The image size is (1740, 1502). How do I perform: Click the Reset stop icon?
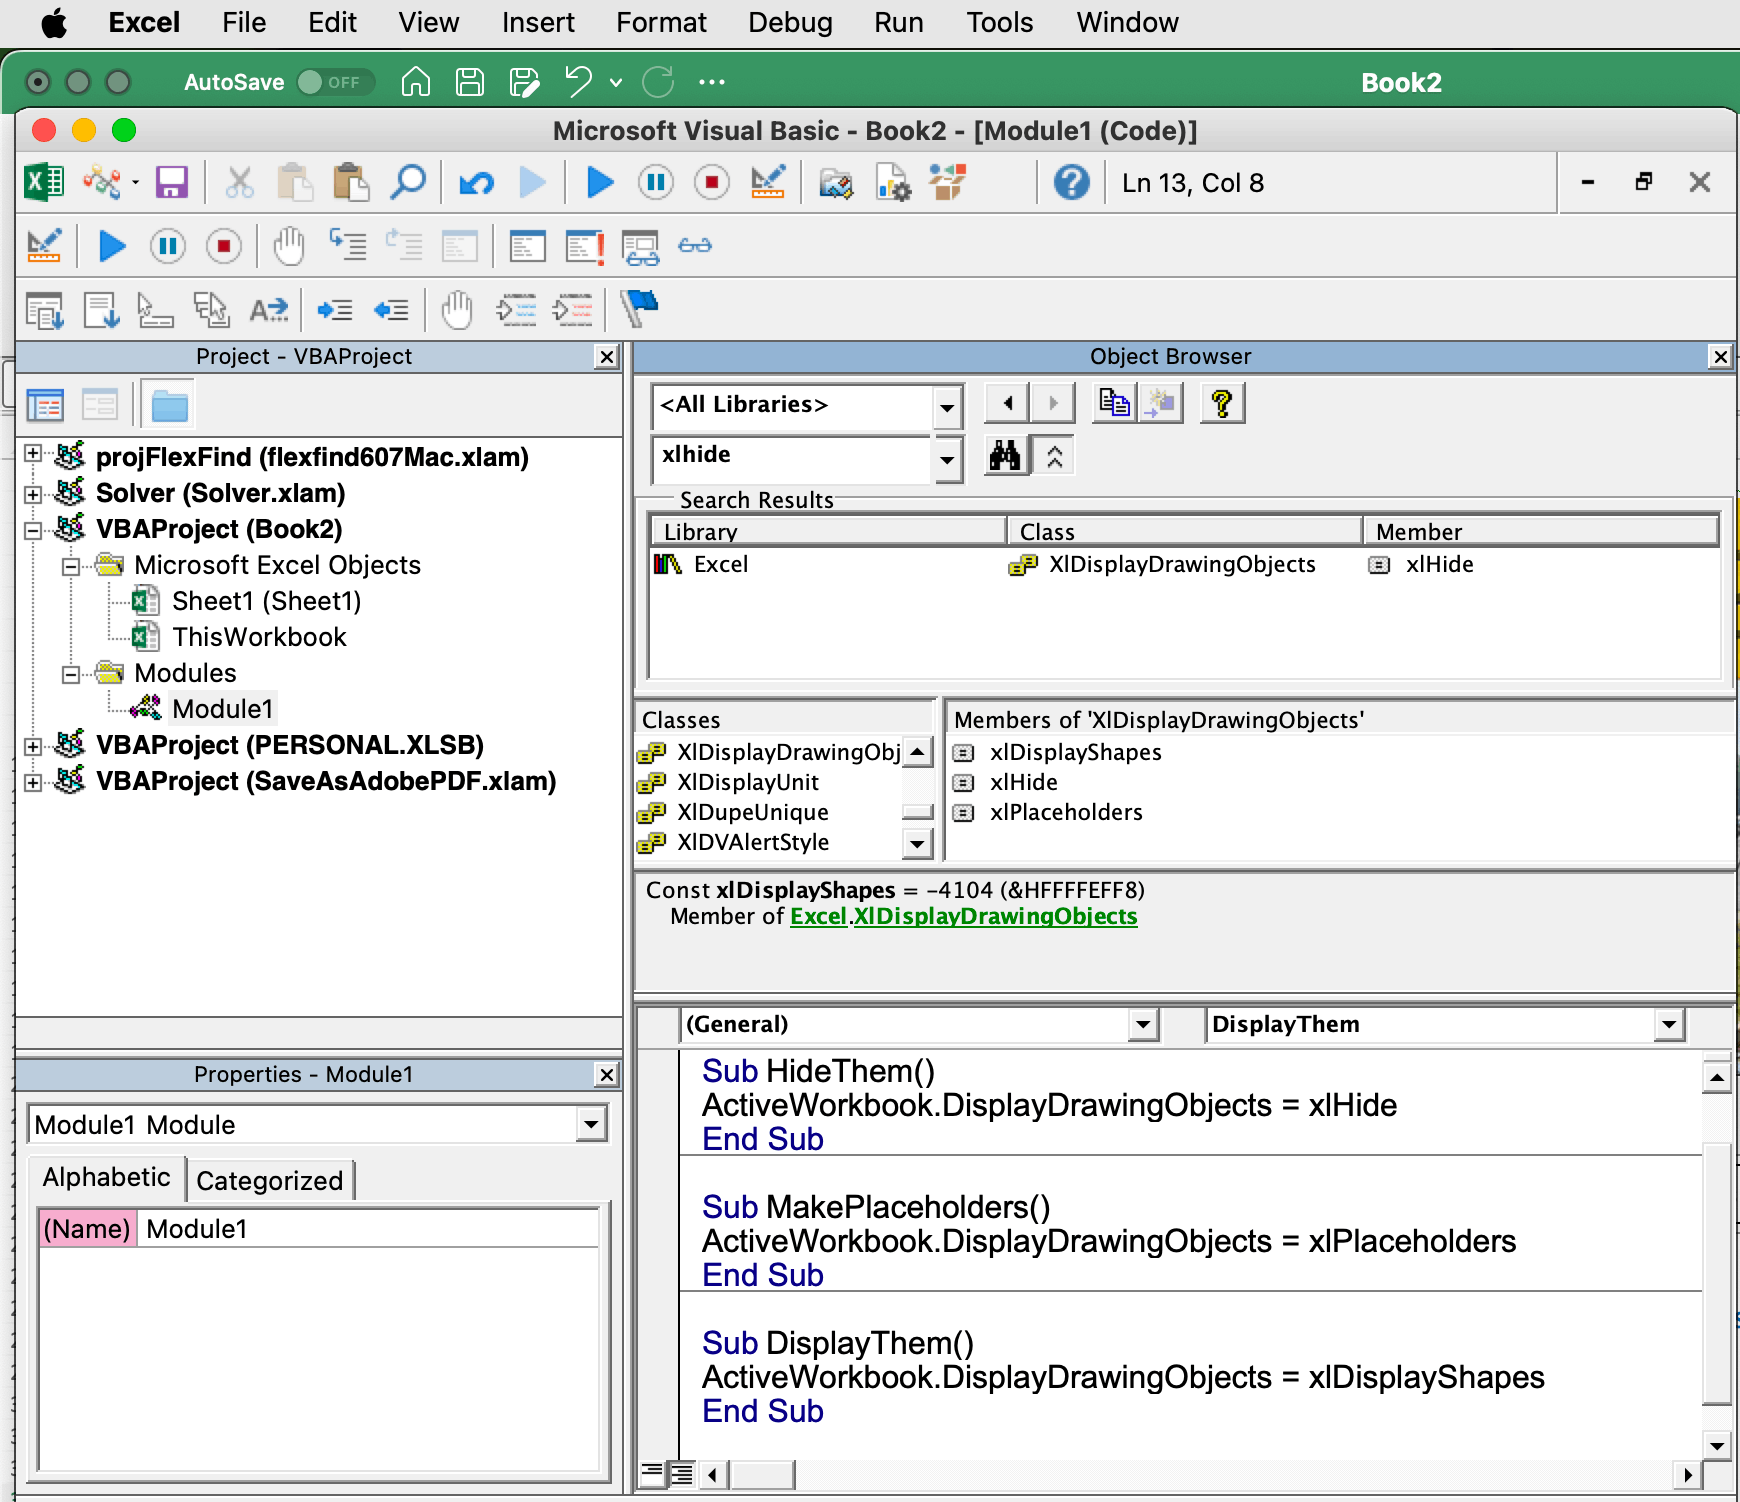point(711,183)
